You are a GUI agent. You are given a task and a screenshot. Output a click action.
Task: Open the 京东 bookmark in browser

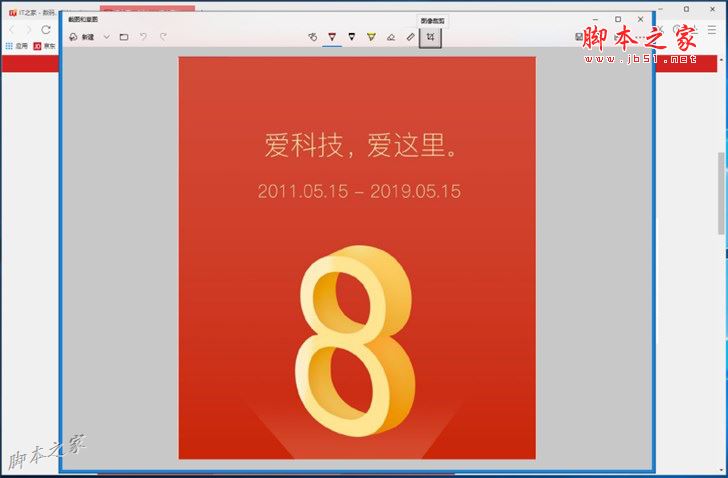click(45, 46)
